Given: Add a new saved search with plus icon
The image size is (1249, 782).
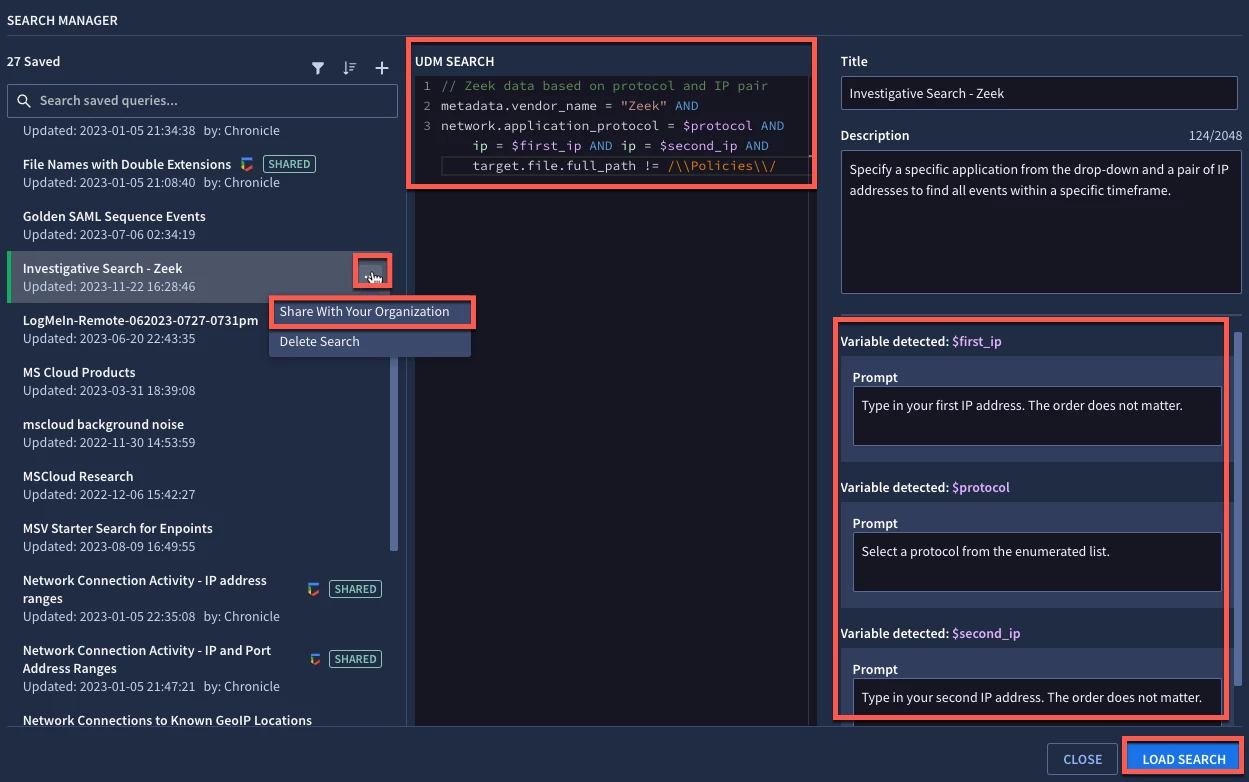Looking at the screenshot, I should [381, 68].
